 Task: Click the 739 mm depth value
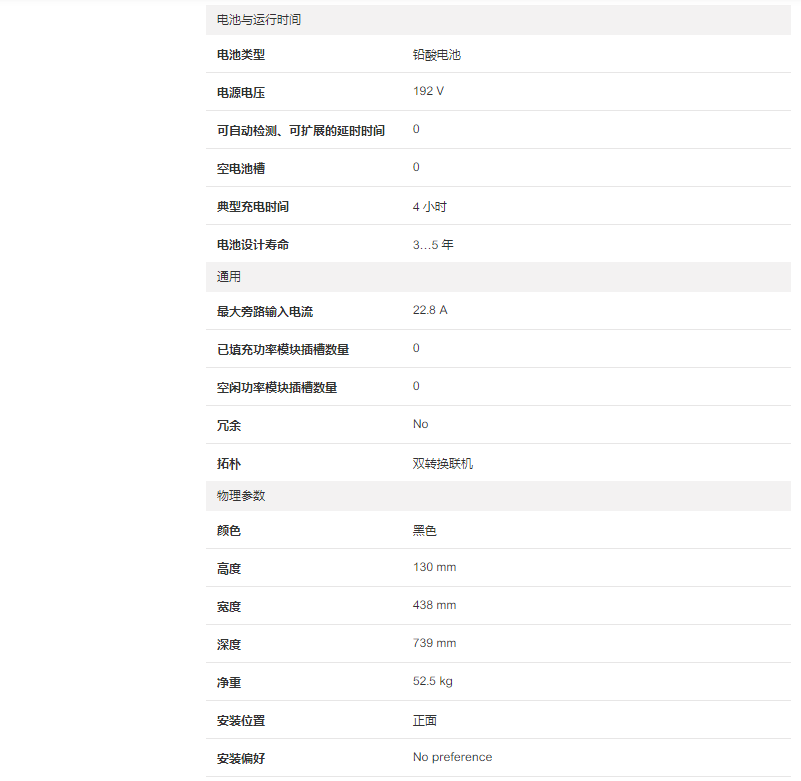pyautogui.click(x=434, y=643)
